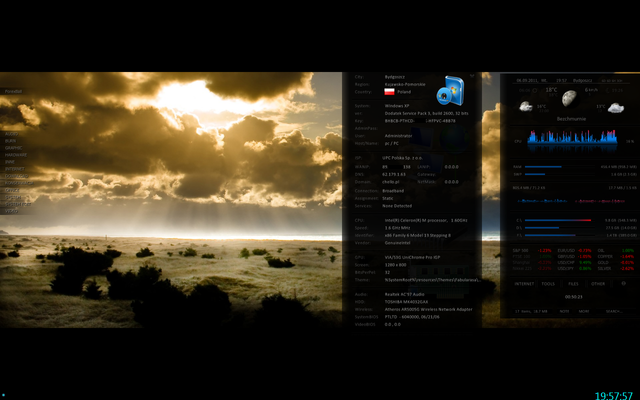Click the chello.pl domain value
Screen dimensions: 640x400
tap(391, 182)
